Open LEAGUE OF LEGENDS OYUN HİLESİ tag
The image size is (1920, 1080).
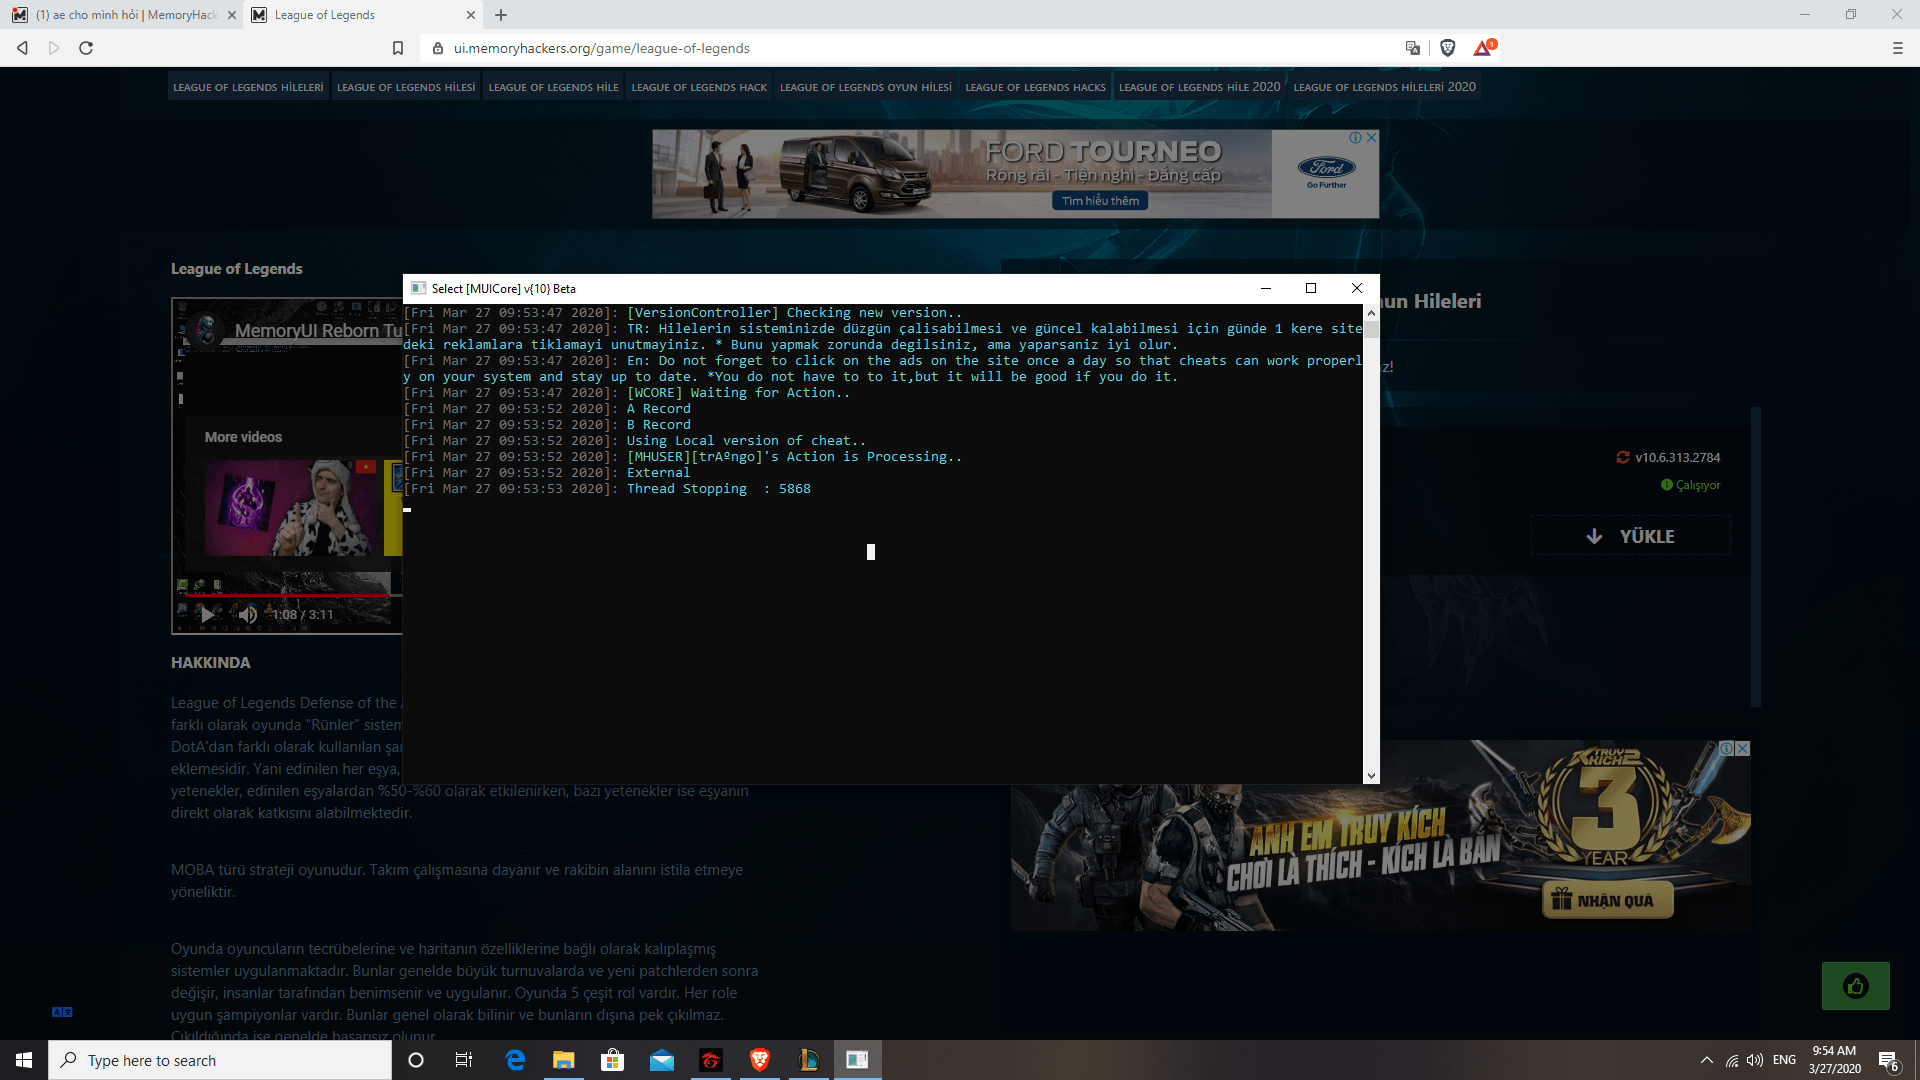866,87
